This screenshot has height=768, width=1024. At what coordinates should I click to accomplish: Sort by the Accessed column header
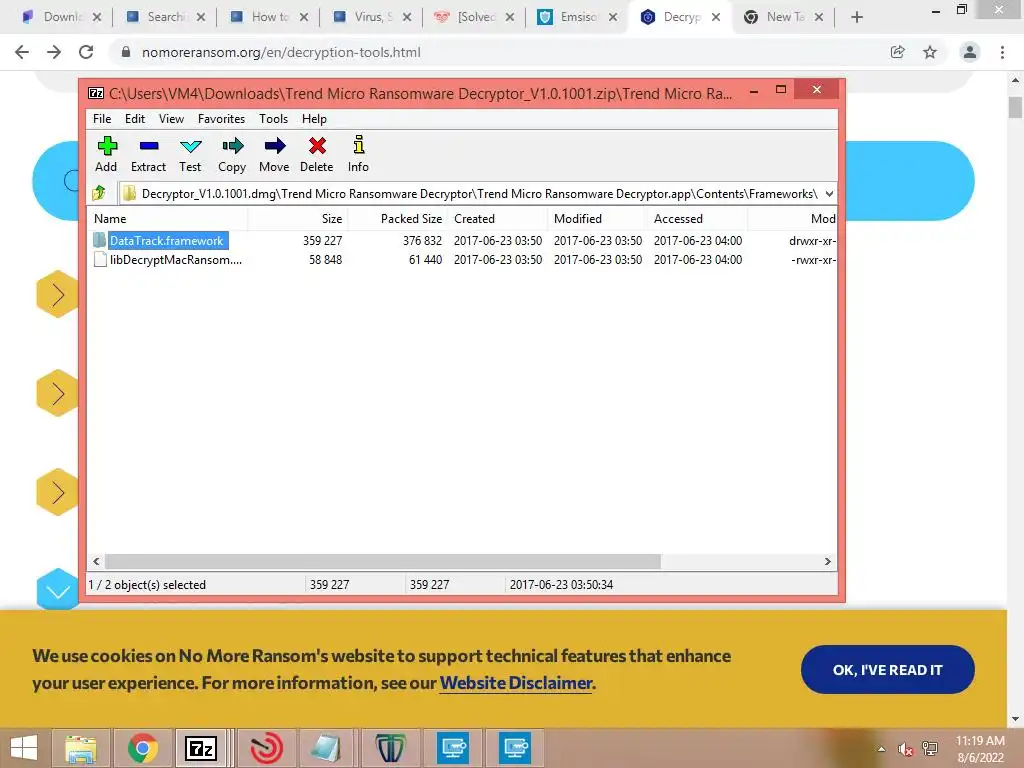(x=697, y=219)
